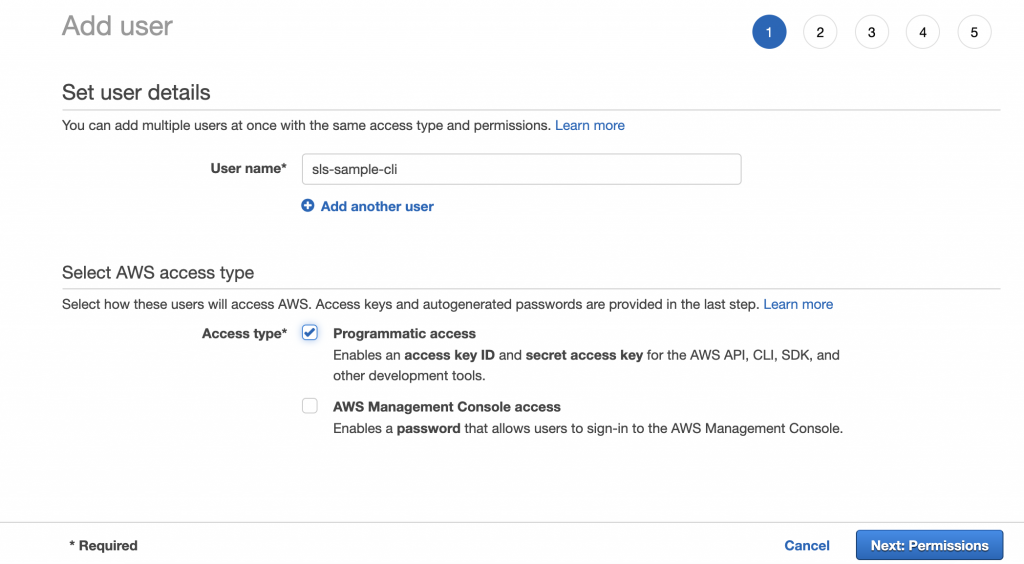Open Learn more link about access types
The height and width of the screenshot is (564, 1024).
pos(798,304)
